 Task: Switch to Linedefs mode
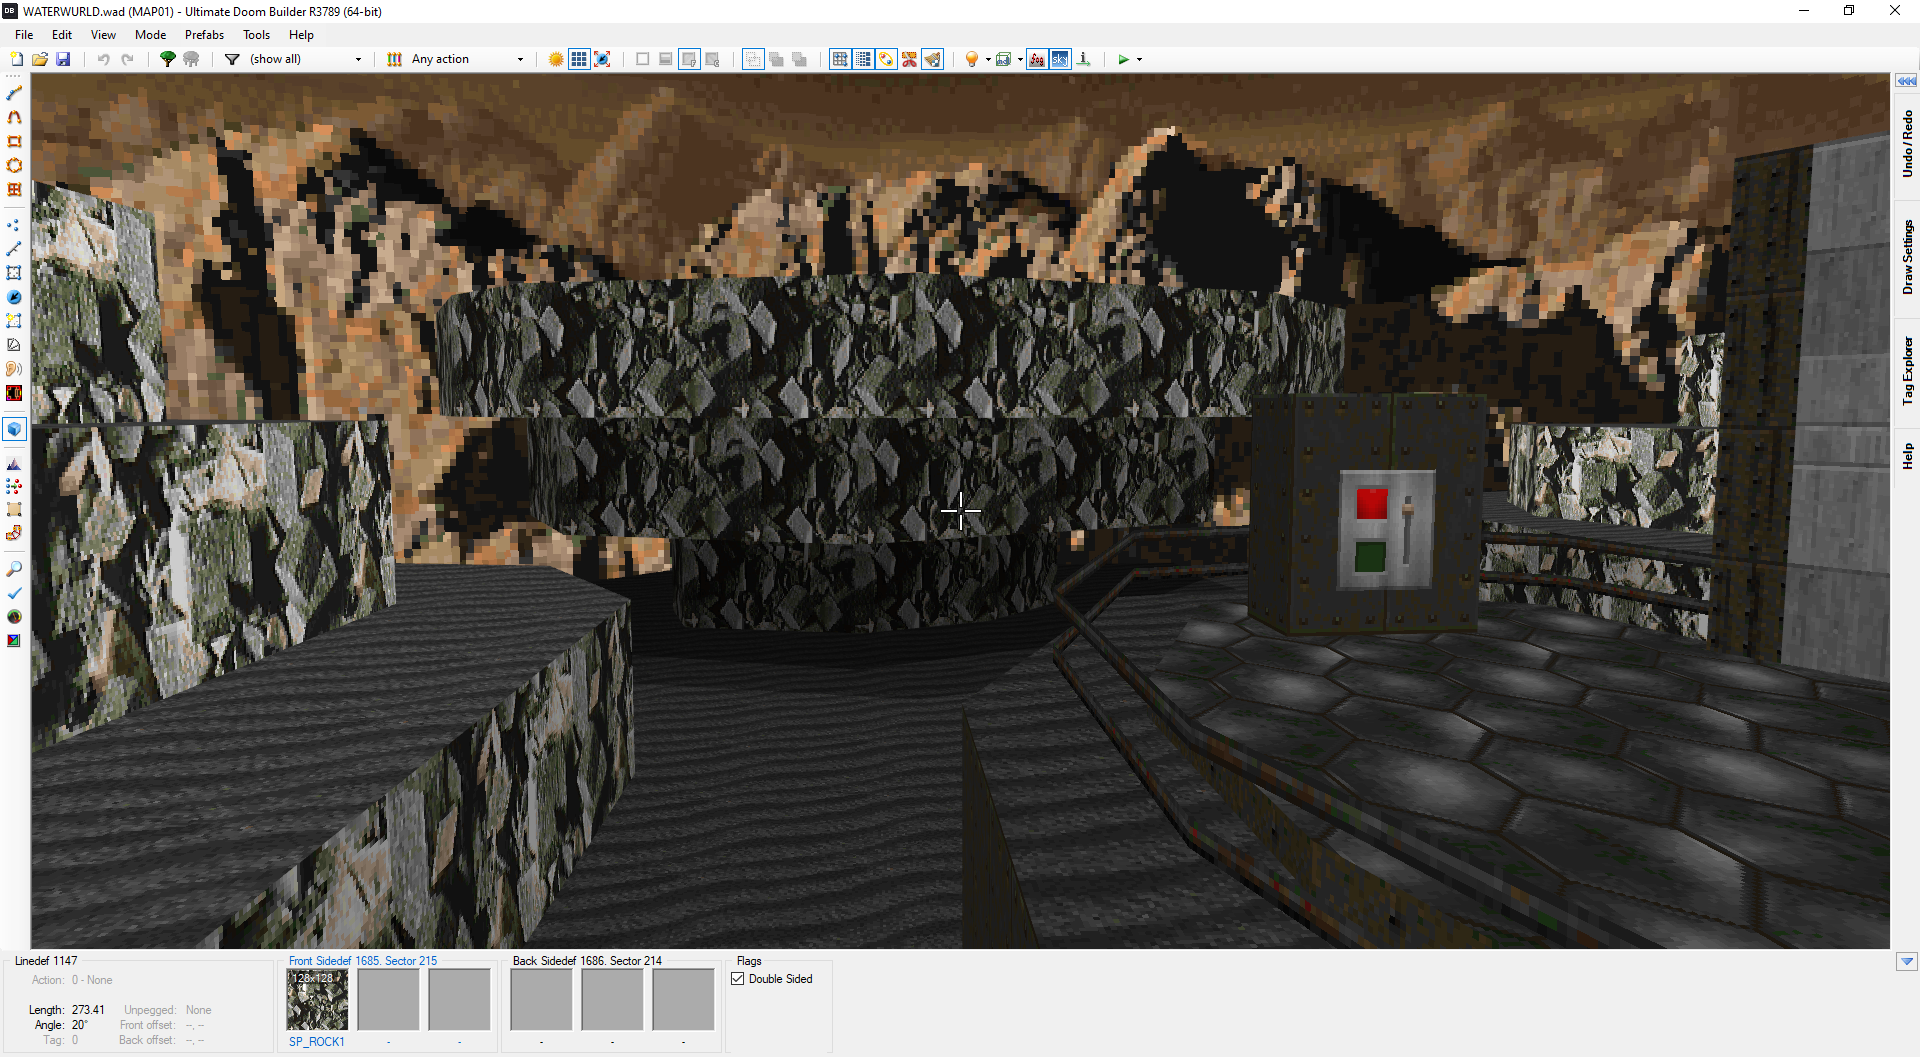pos(14,249)
